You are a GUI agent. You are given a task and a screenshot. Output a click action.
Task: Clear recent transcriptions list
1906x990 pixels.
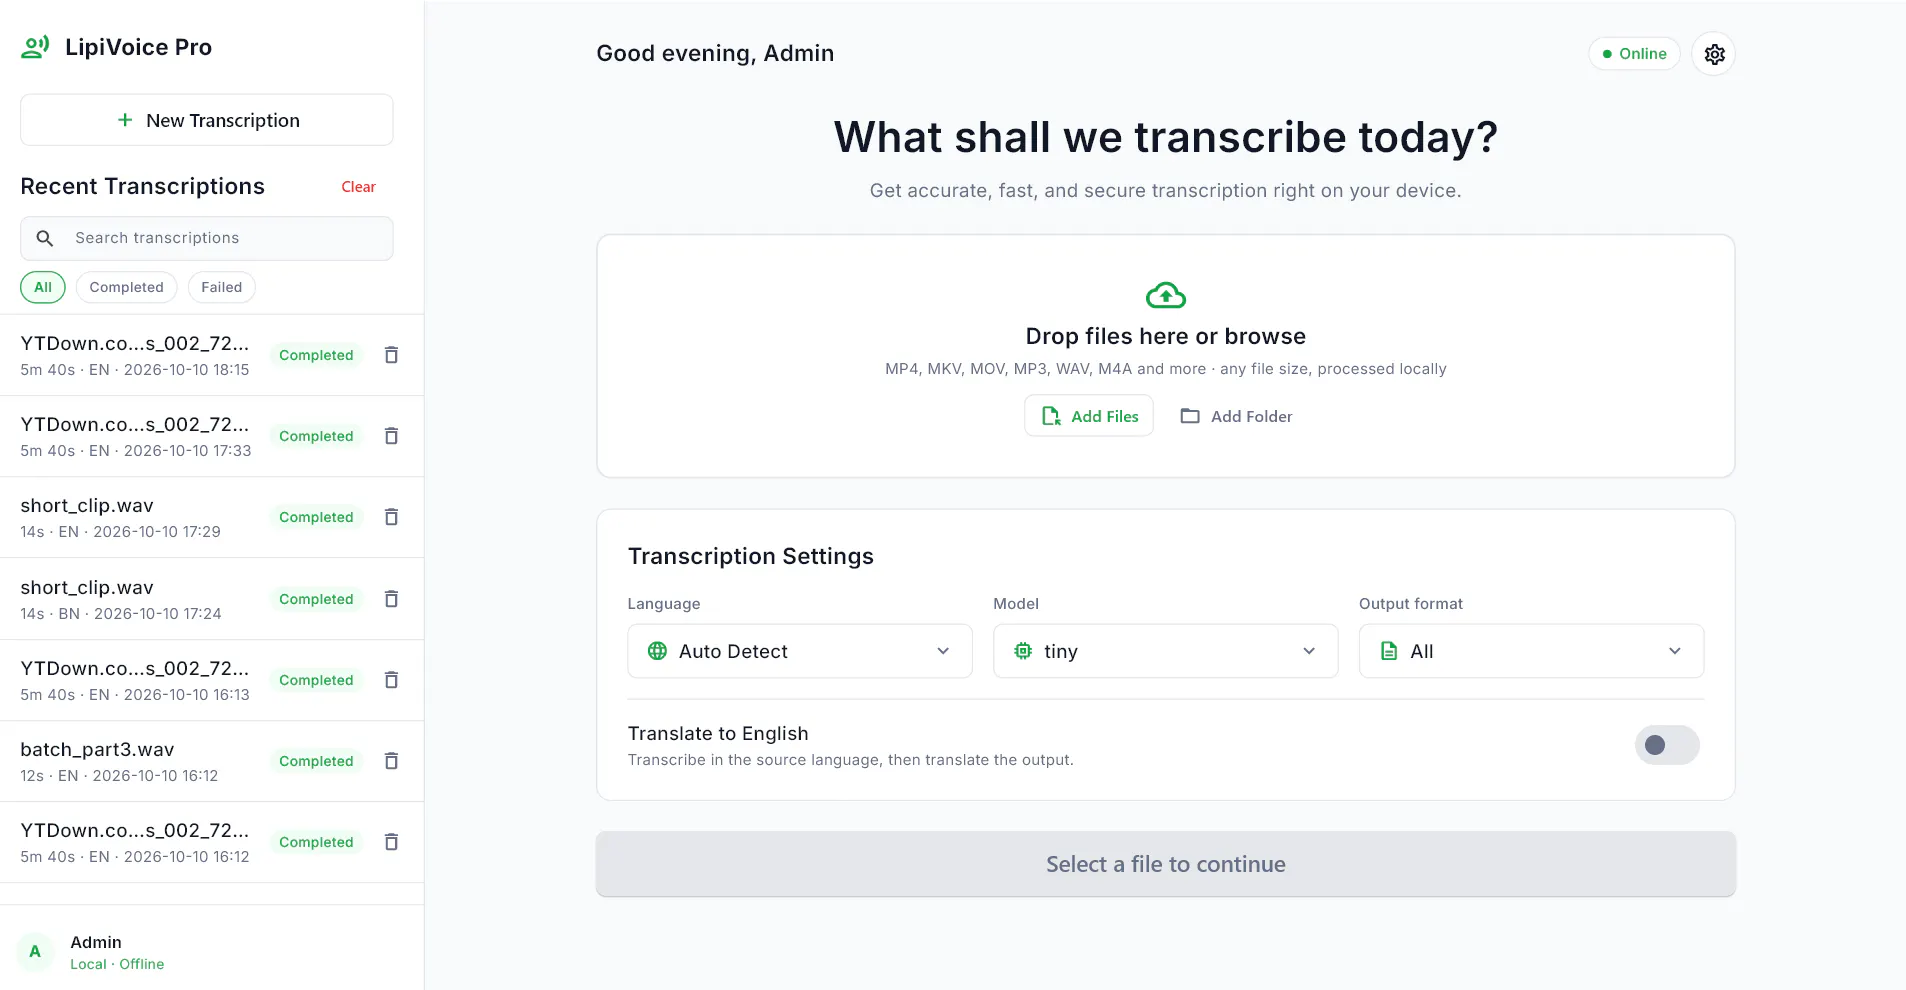[x=358, y=187]
